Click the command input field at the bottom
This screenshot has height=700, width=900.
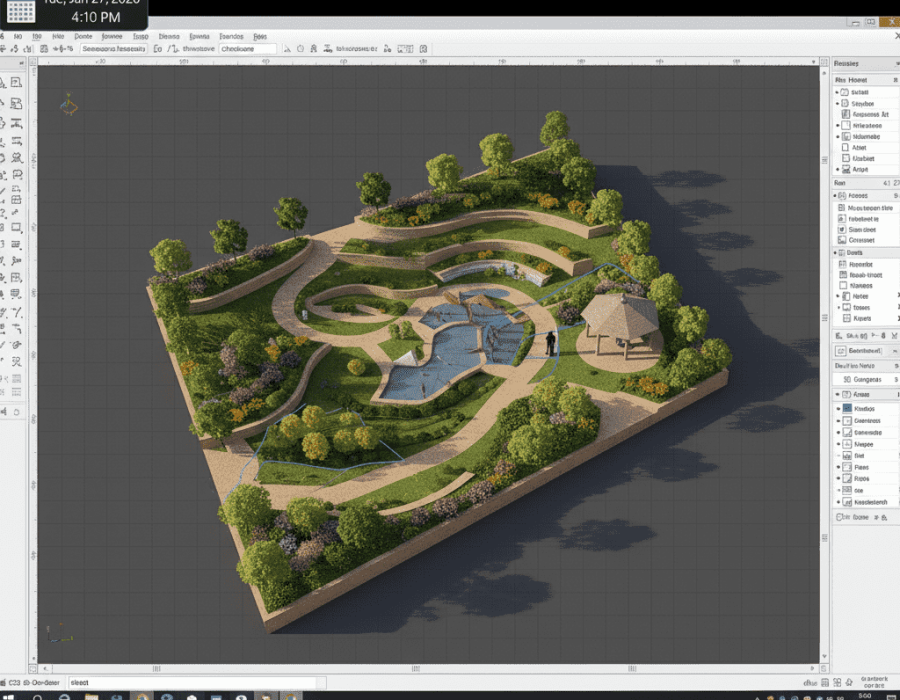(x=190, y=682)
